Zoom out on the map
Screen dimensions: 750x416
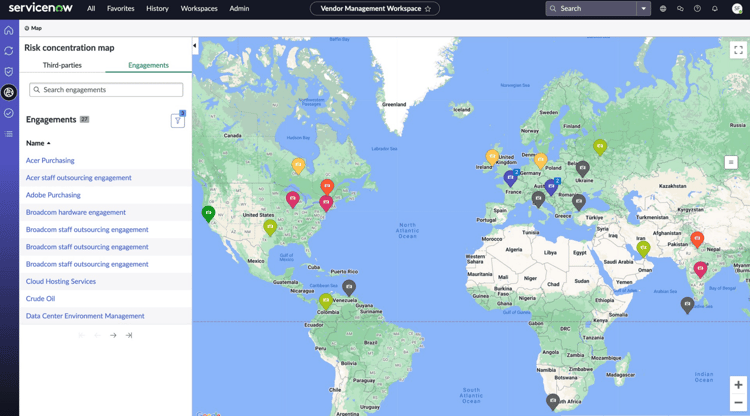point(738,403)
